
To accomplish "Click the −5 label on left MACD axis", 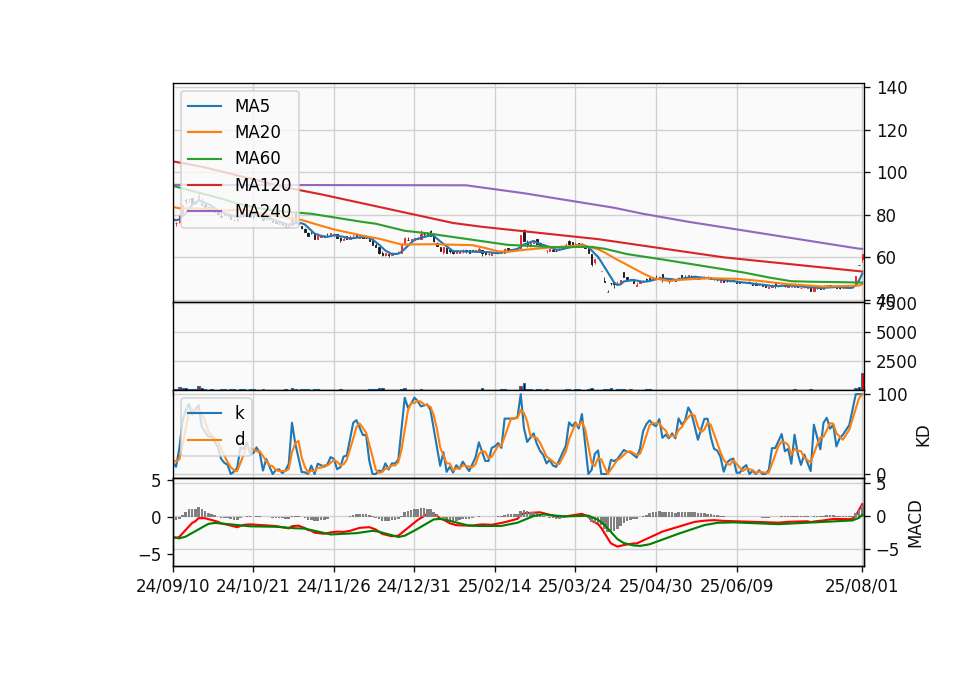I will pos(150,555).
